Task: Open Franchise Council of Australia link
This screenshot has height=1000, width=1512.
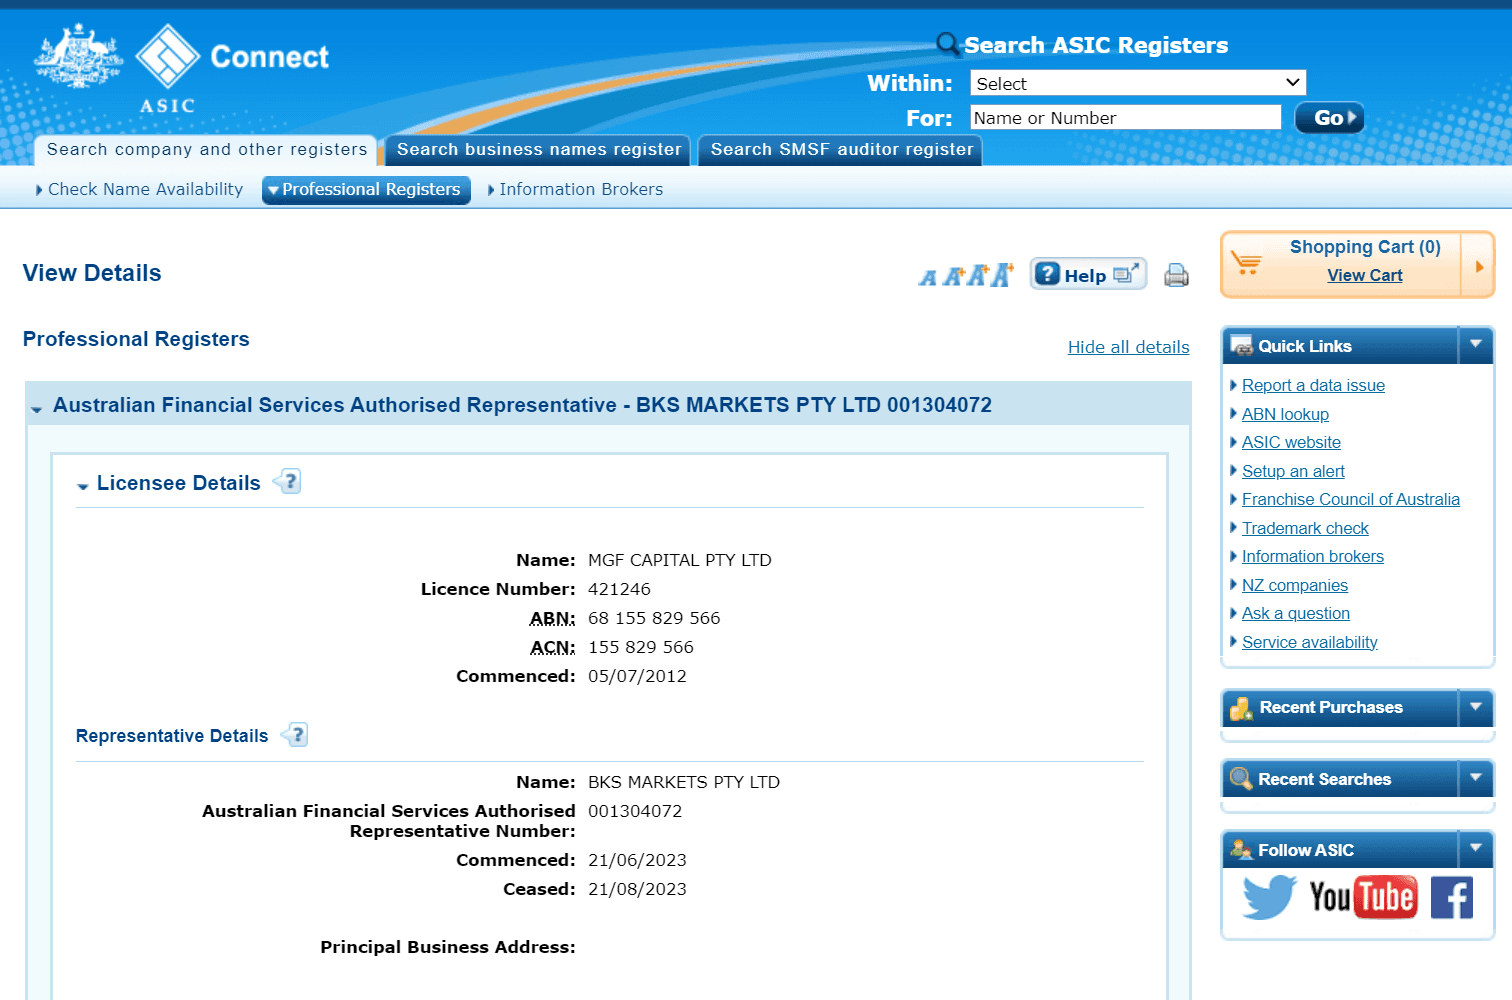Action: [1351, 499]
